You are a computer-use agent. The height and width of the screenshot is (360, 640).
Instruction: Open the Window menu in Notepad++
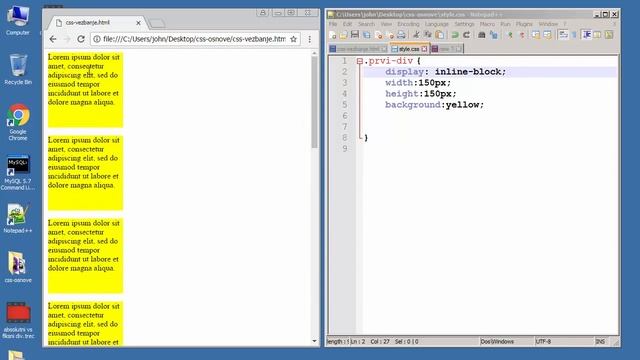coord(548,24)
